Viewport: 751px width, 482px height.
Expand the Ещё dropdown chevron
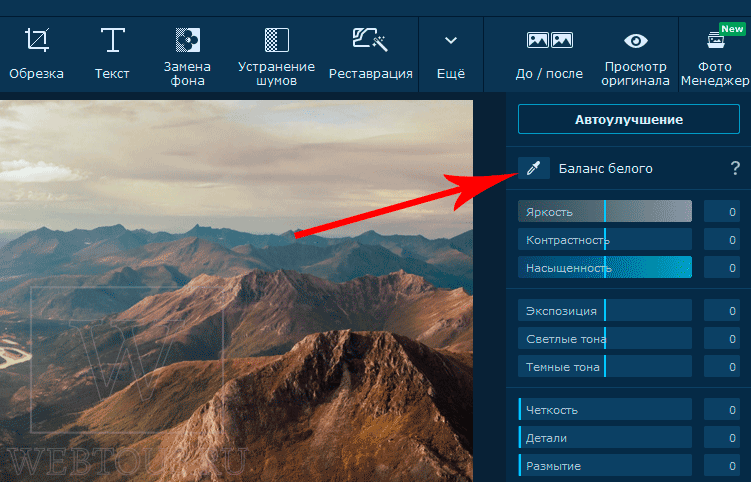pyautogui.click(x=451, y=41)
